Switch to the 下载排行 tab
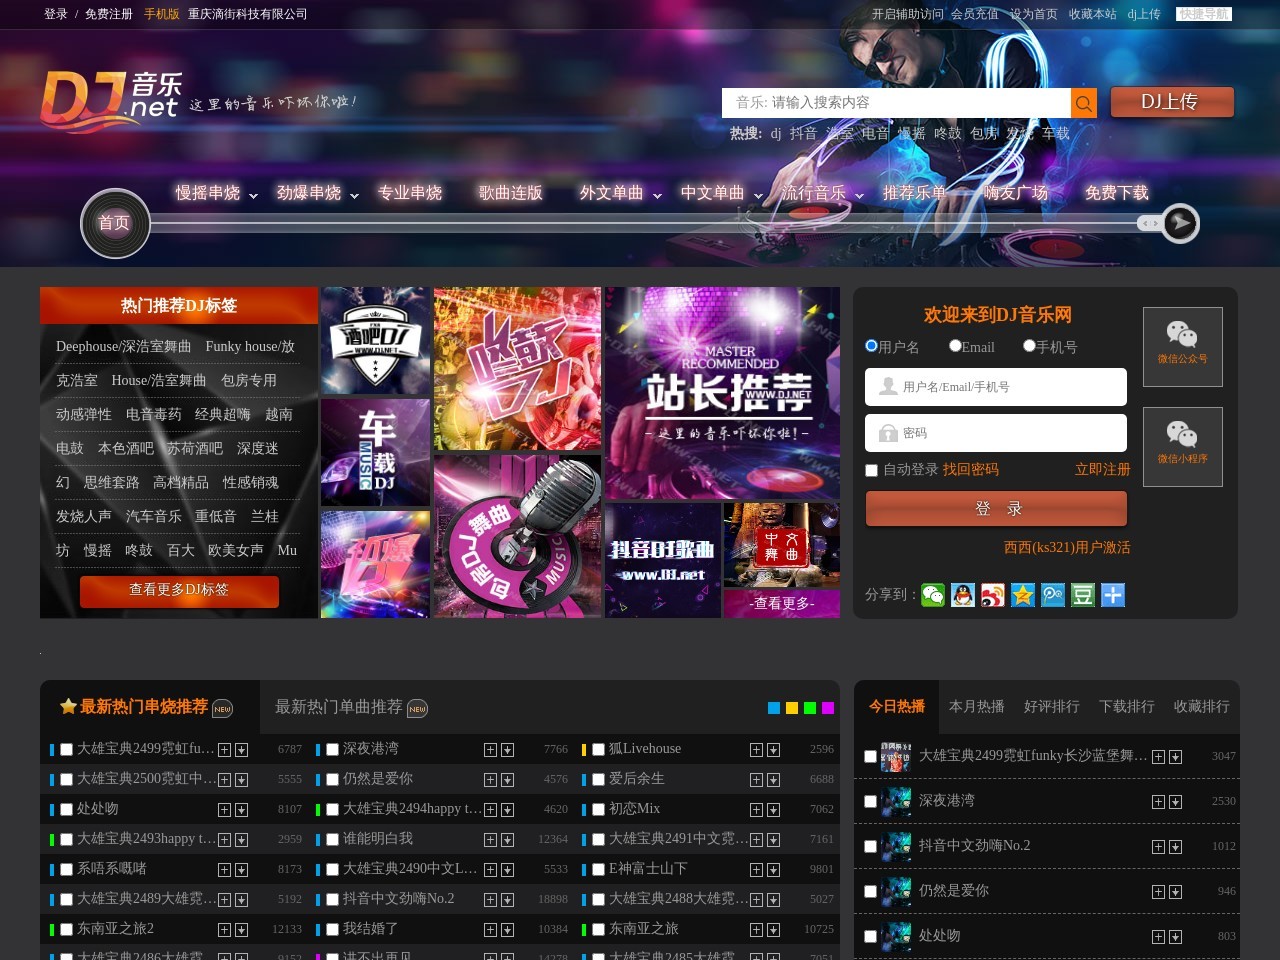The image size is (1280, 960). (x=1126, y=706)
